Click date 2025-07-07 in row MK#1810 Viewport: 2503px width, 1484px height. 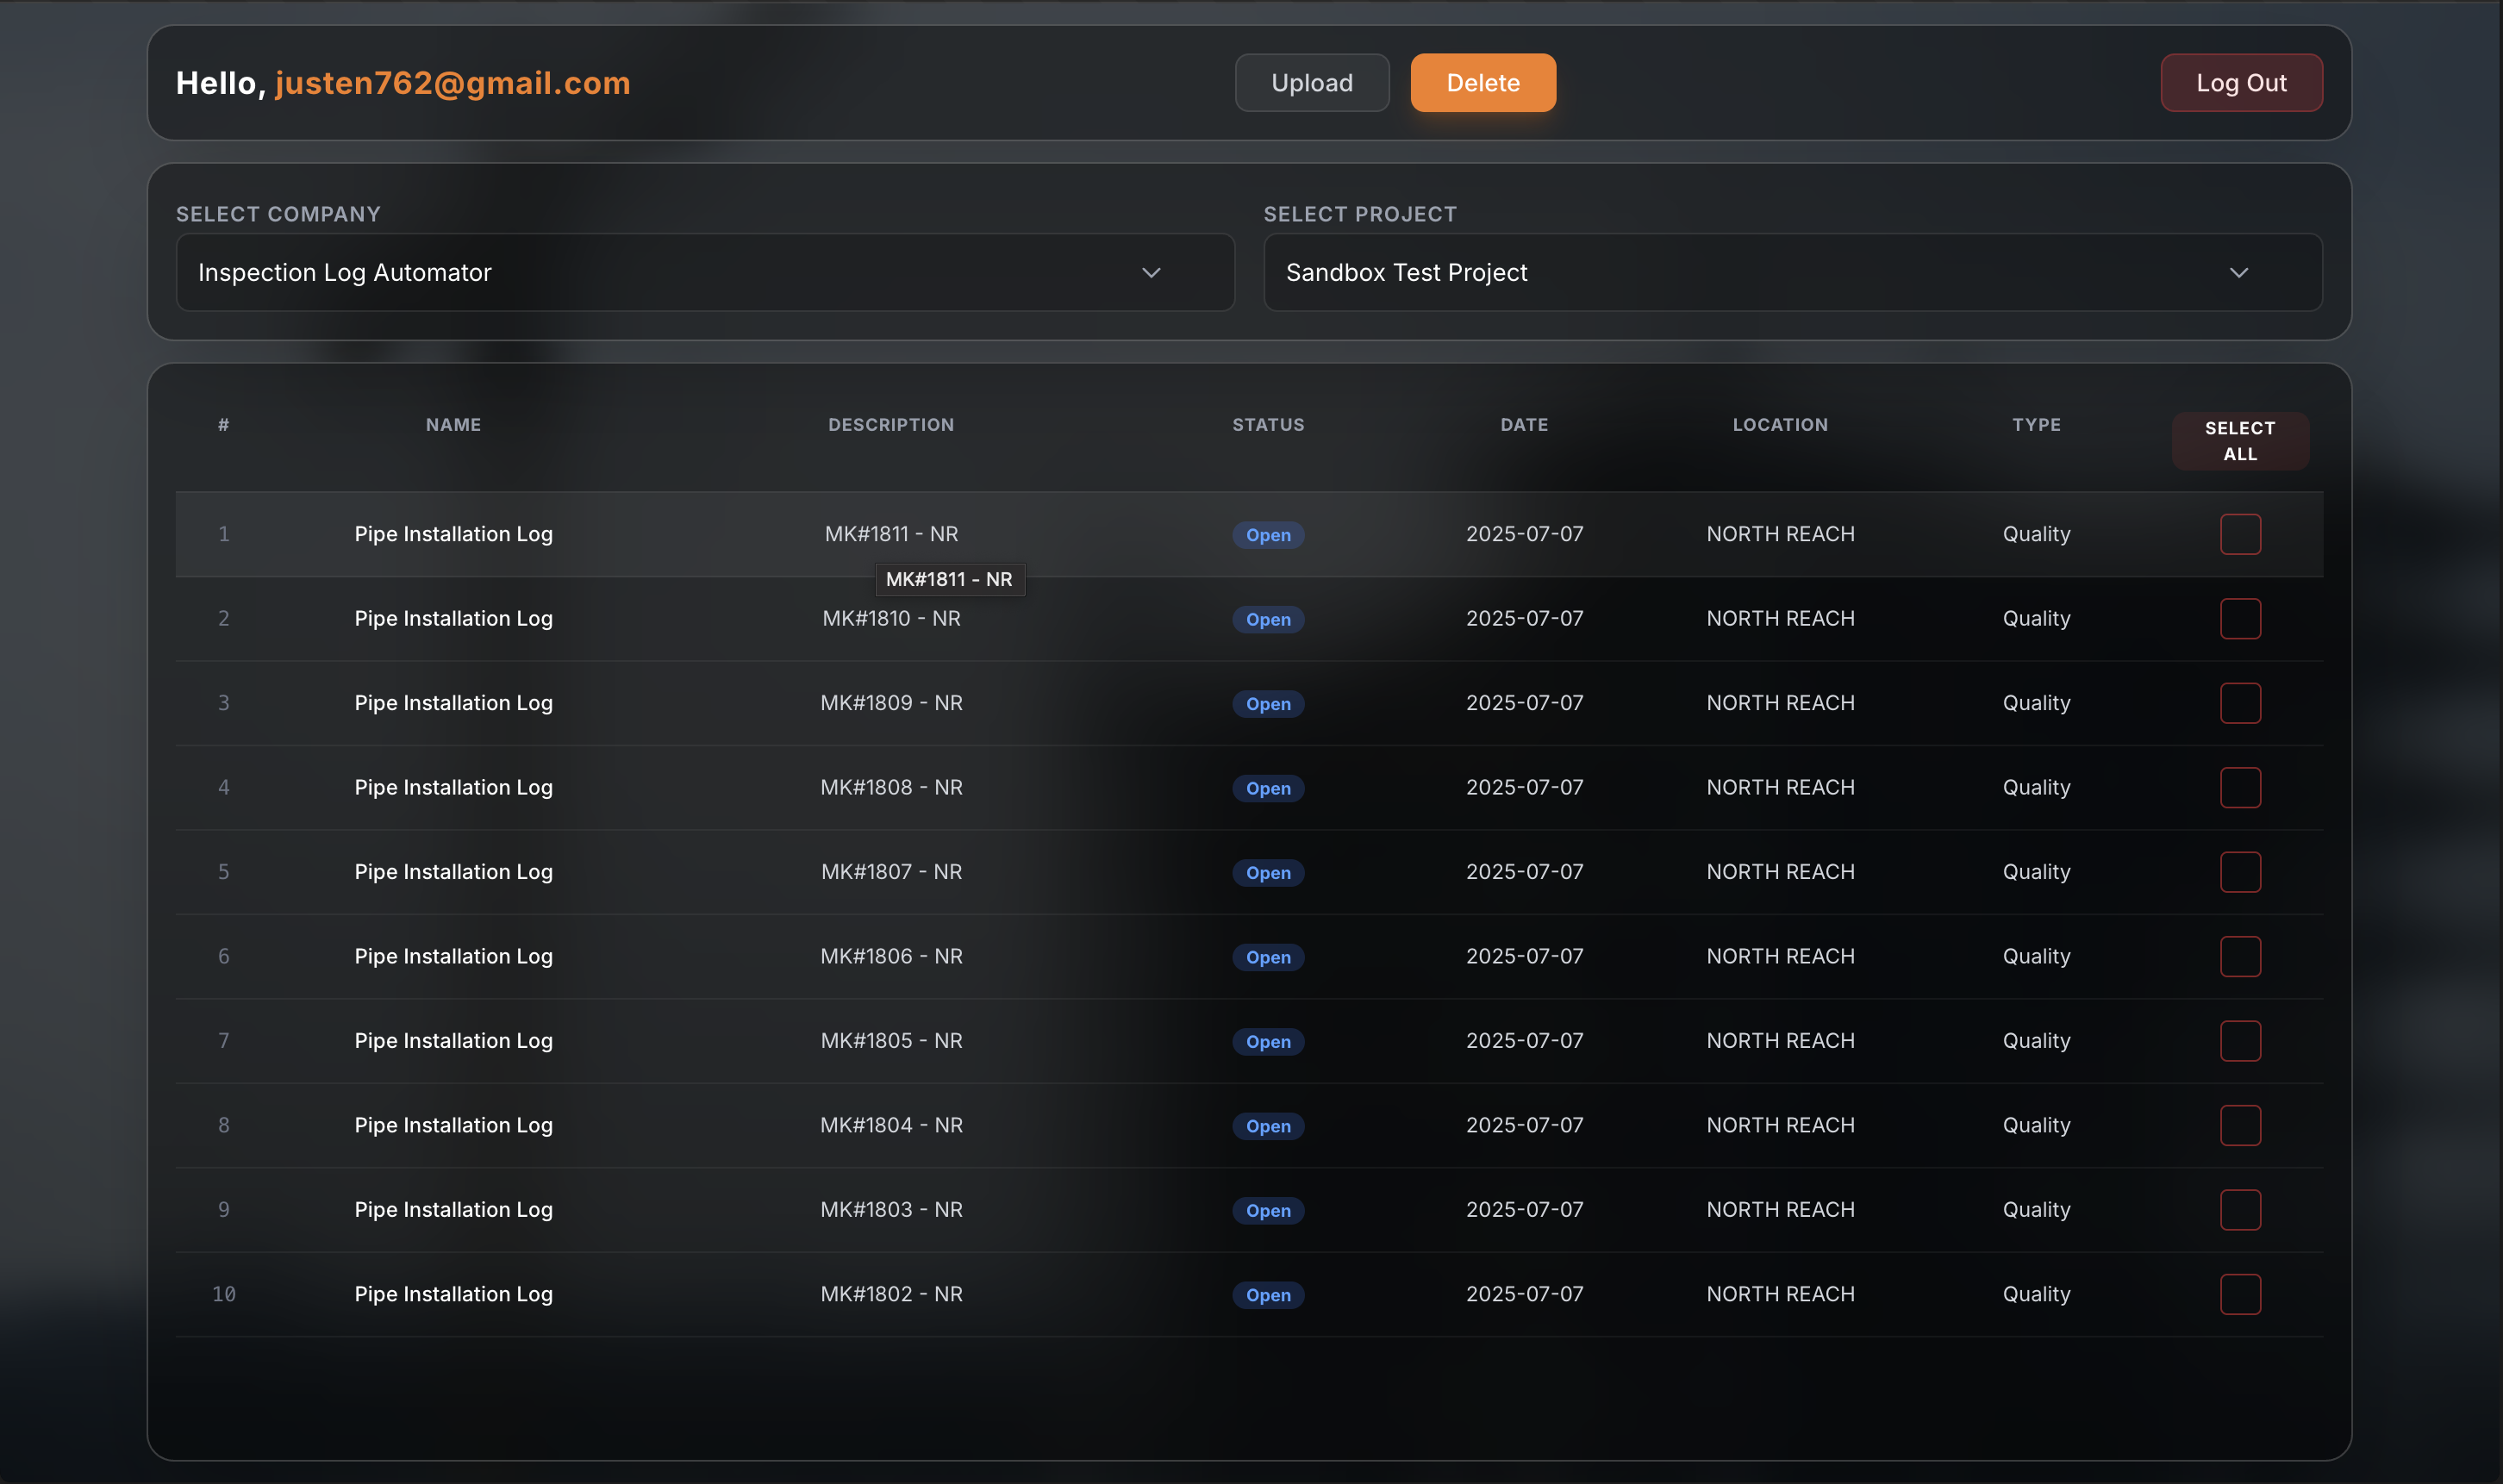[x=1524, y=619]
